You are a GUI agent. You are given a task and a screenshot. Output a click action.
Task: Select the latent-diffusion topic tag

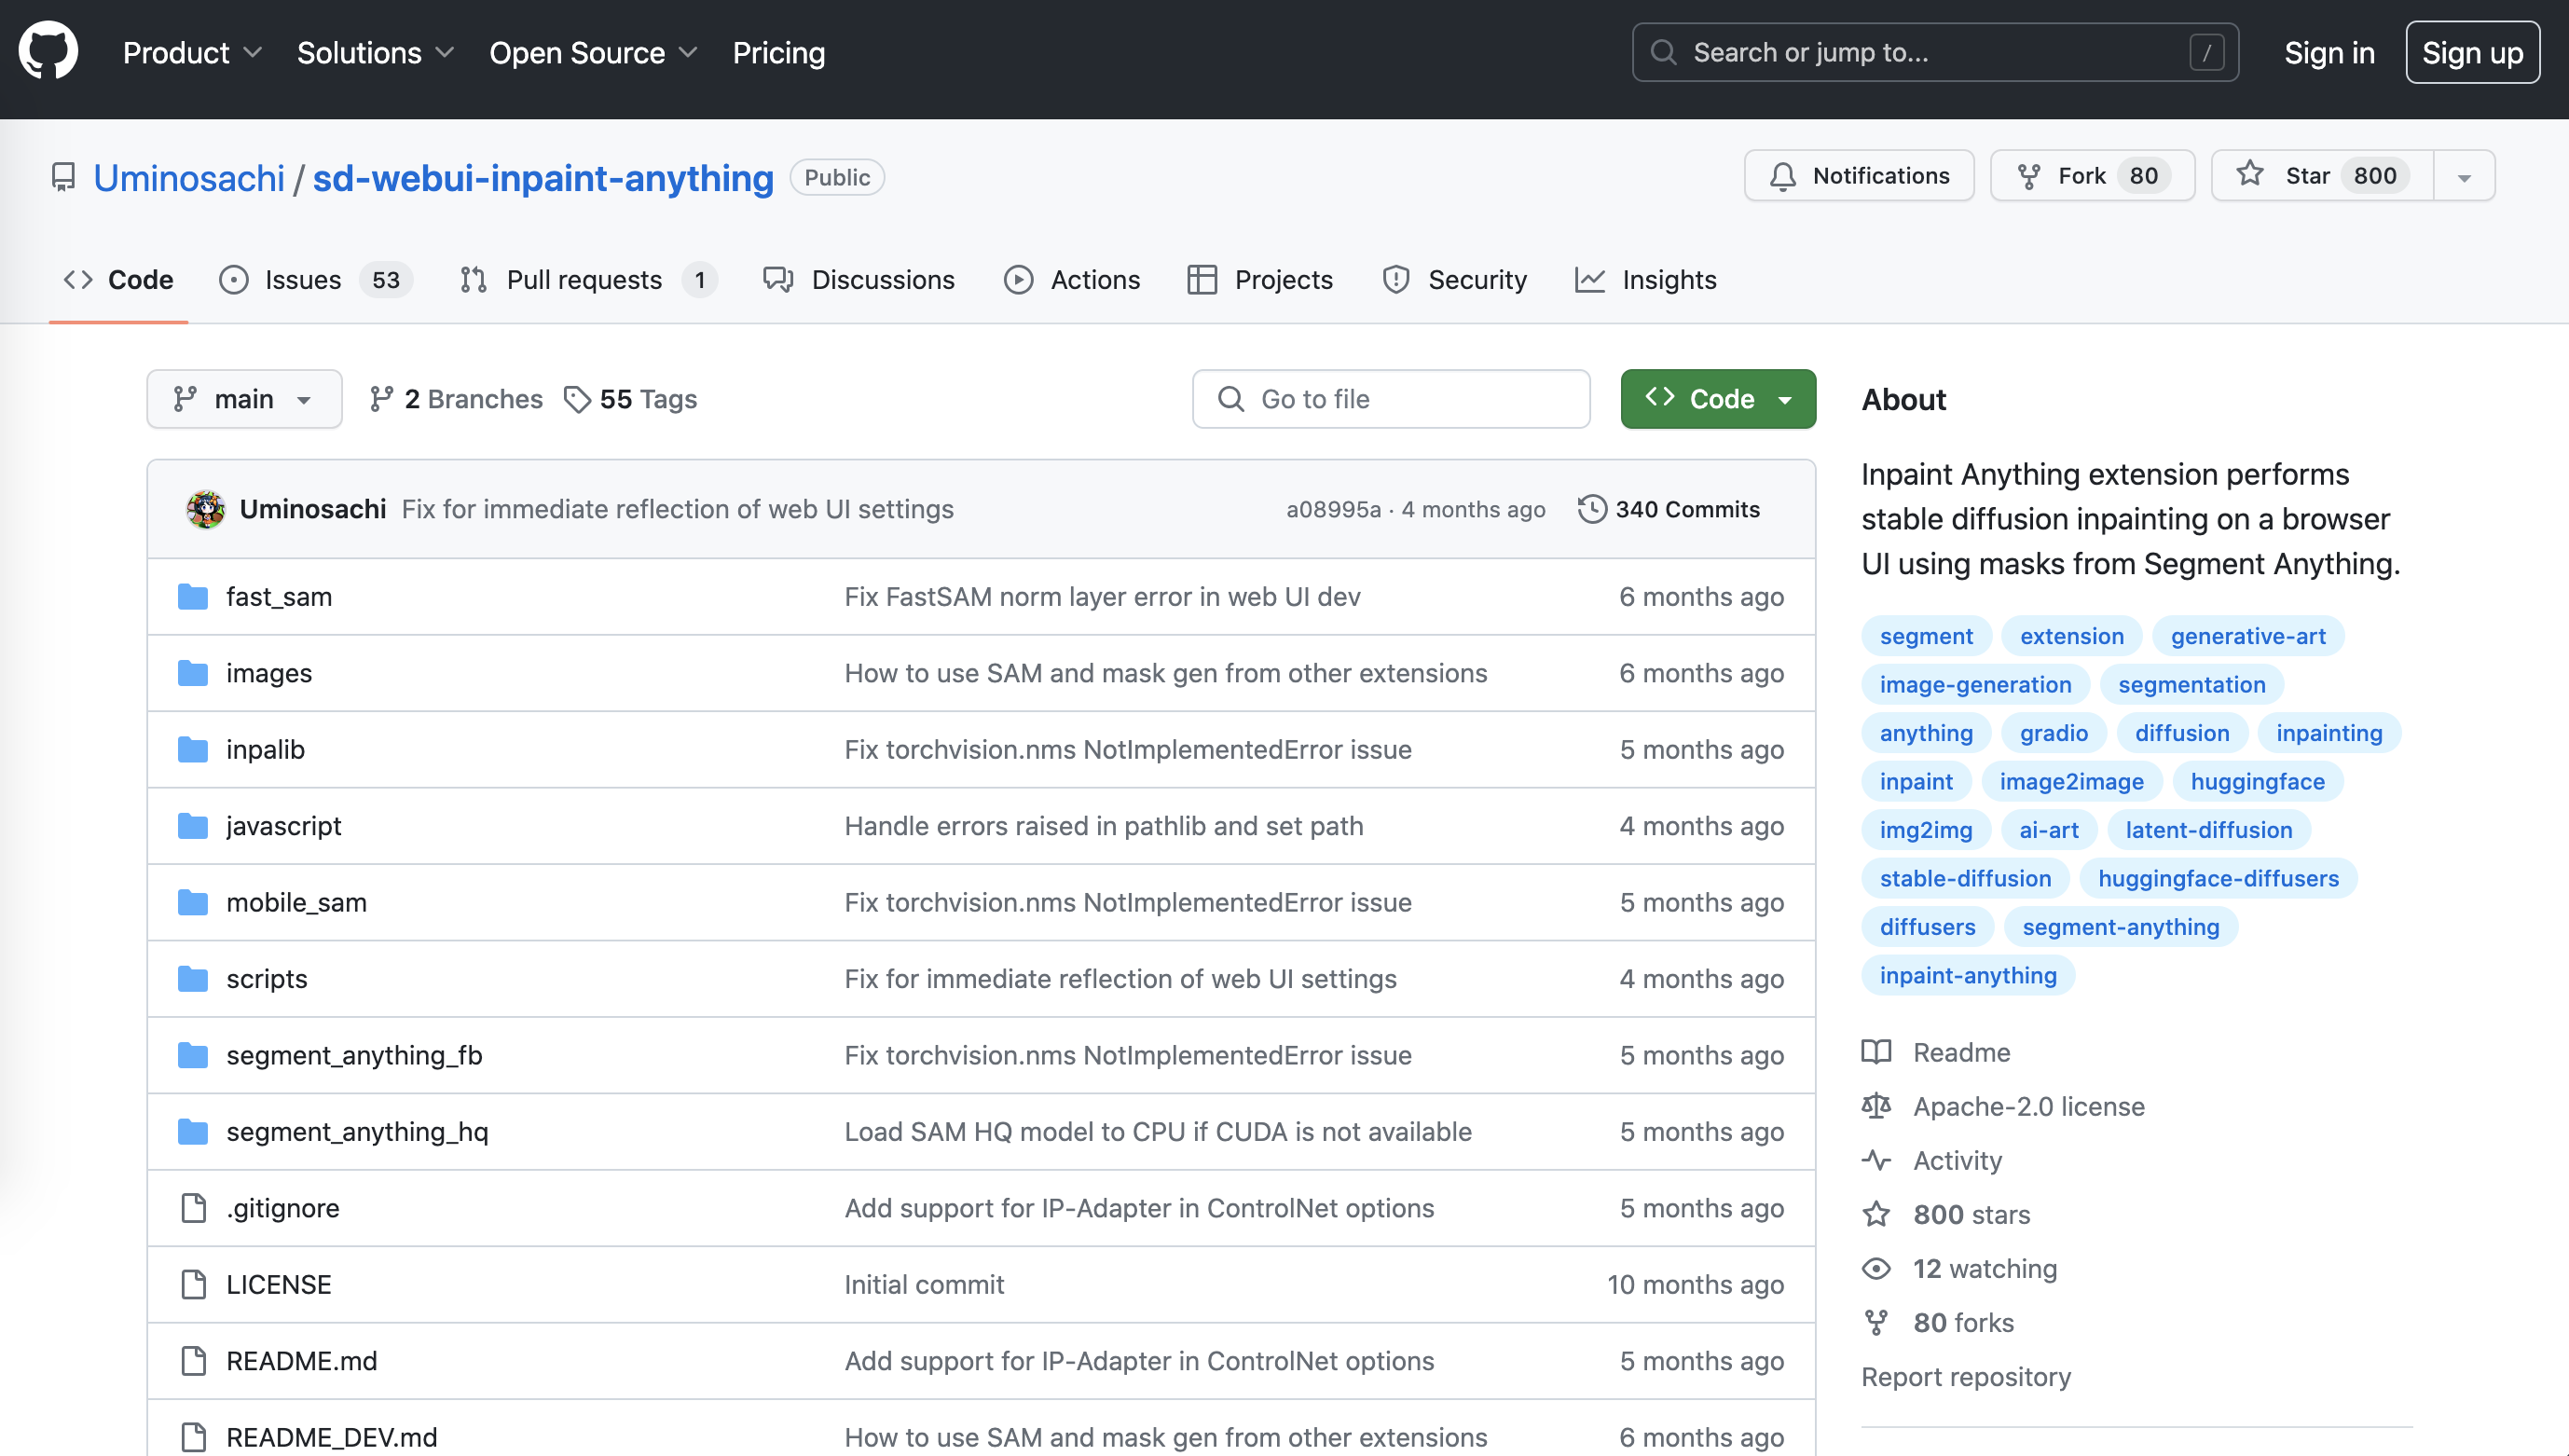2208,830
